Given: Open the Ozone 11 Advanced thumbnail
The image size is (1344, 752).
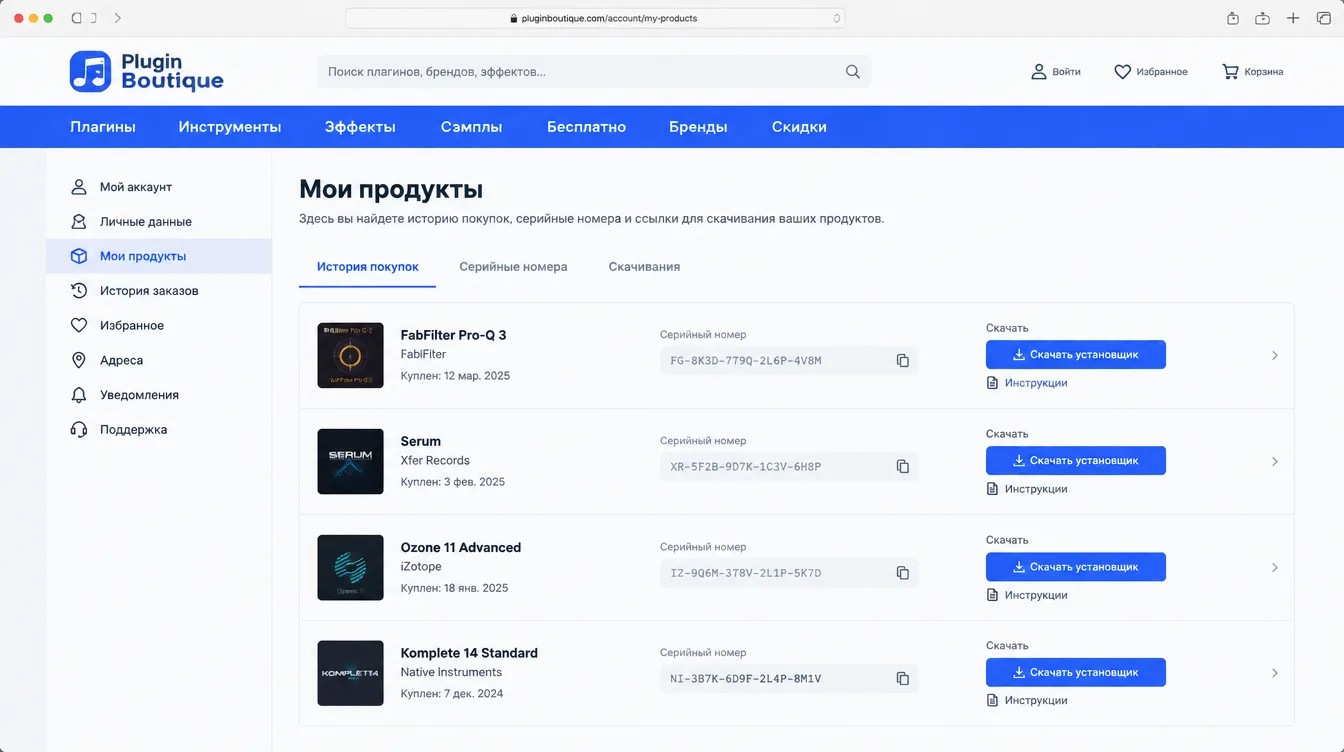Looking at the screenshot, I should tap(351, 567).
